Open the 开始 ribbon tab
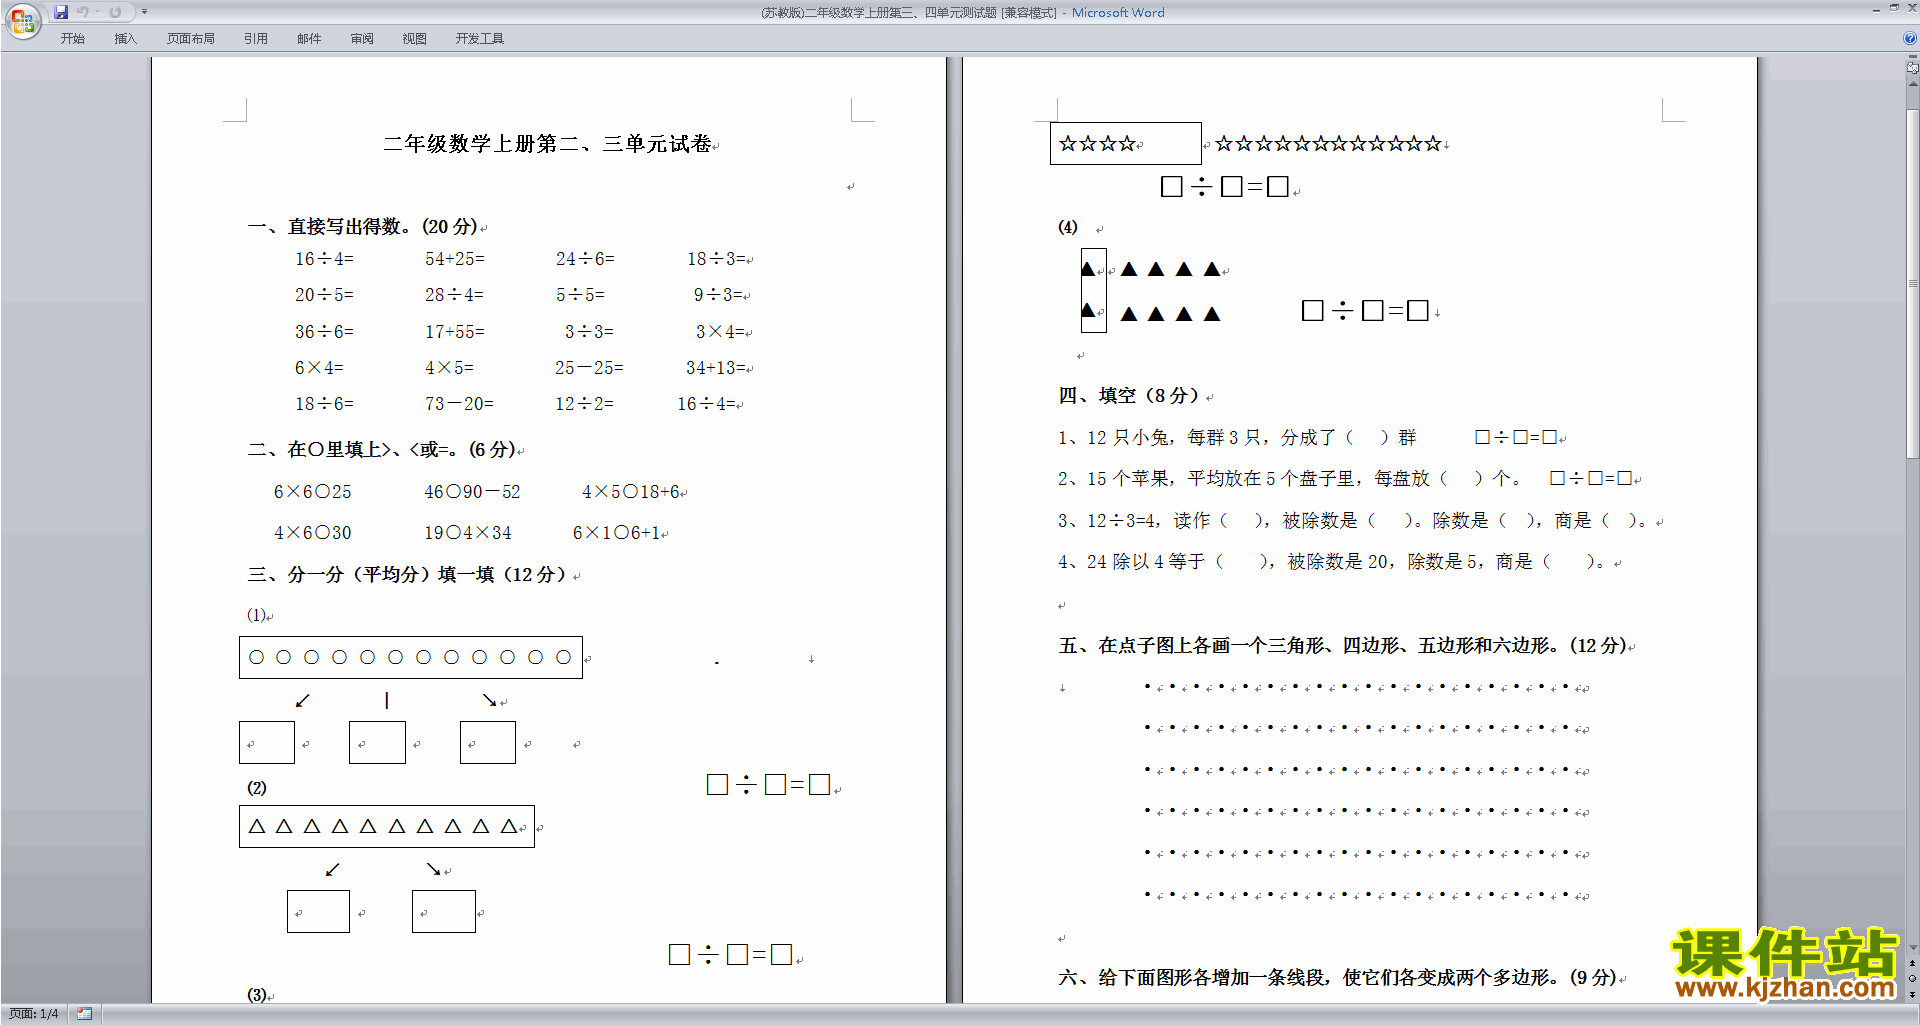Screen dimensions: 1920x1025 73,39
